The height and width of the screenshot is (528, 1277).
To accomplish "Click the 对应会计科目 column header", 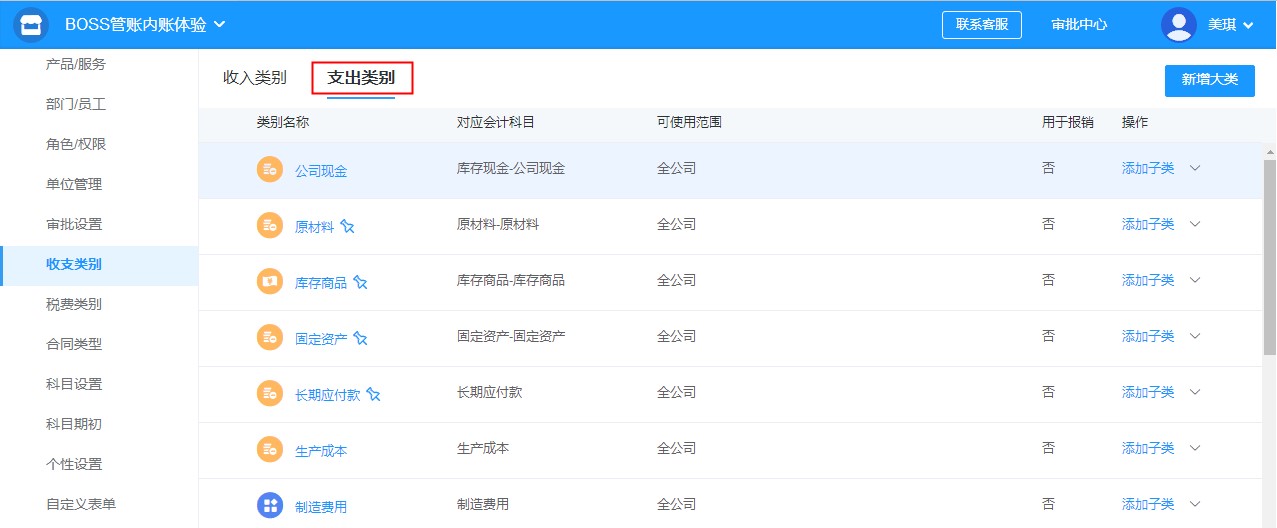I will click(x=496, y=122).
